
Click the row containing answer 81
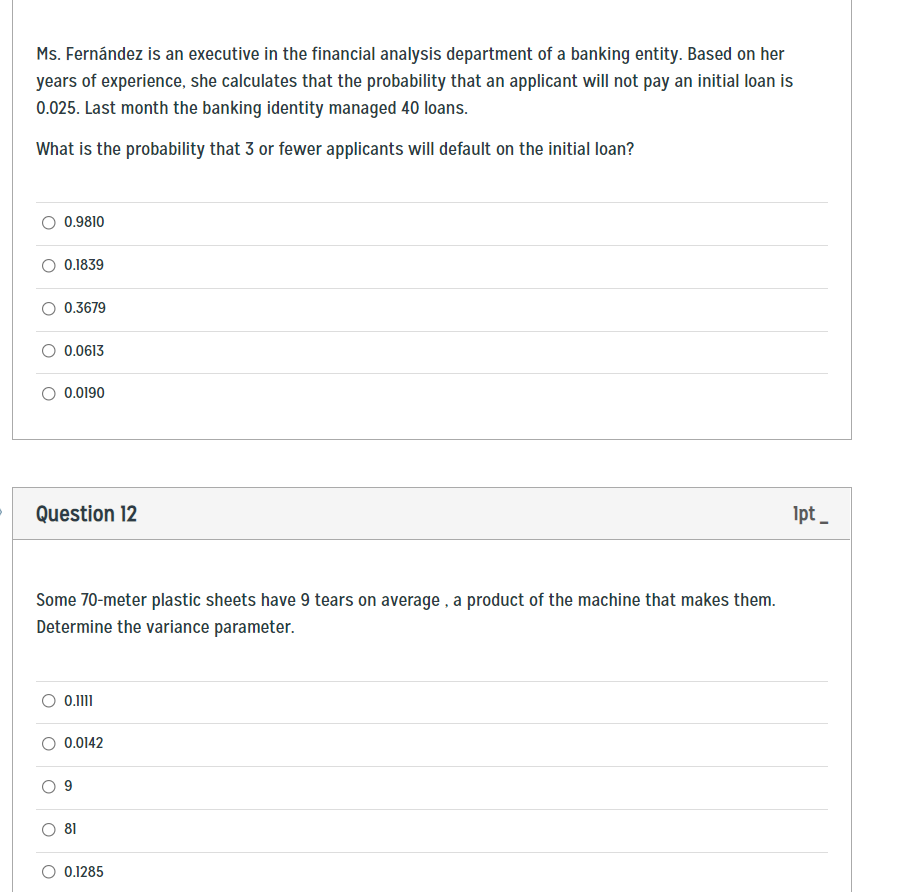[x=430, y=829]
